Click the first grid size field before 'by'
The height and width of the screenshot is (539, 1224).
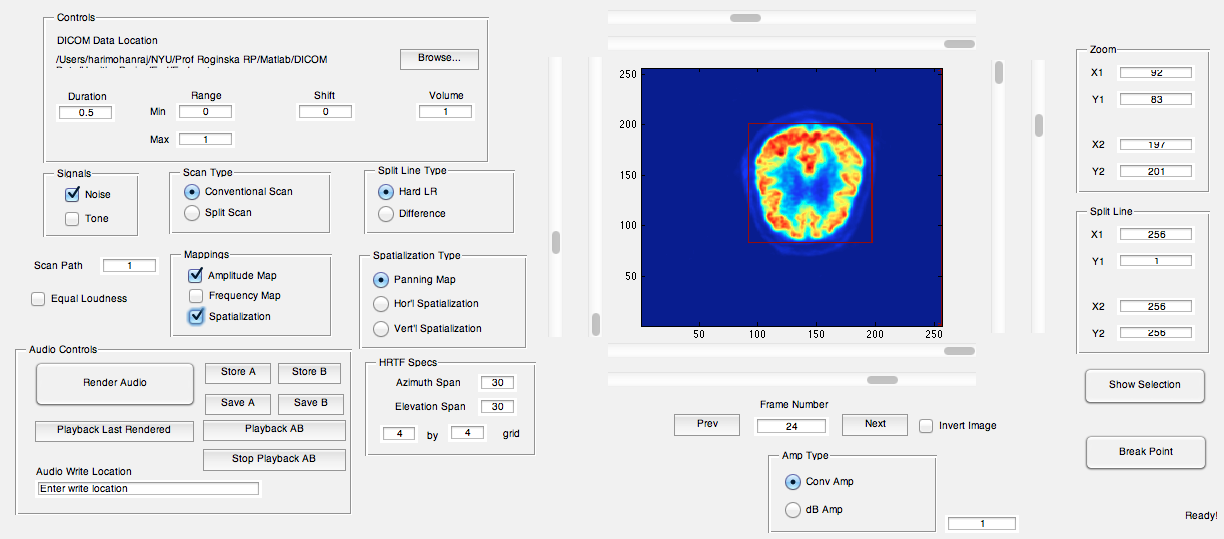(x=399, y=434)
